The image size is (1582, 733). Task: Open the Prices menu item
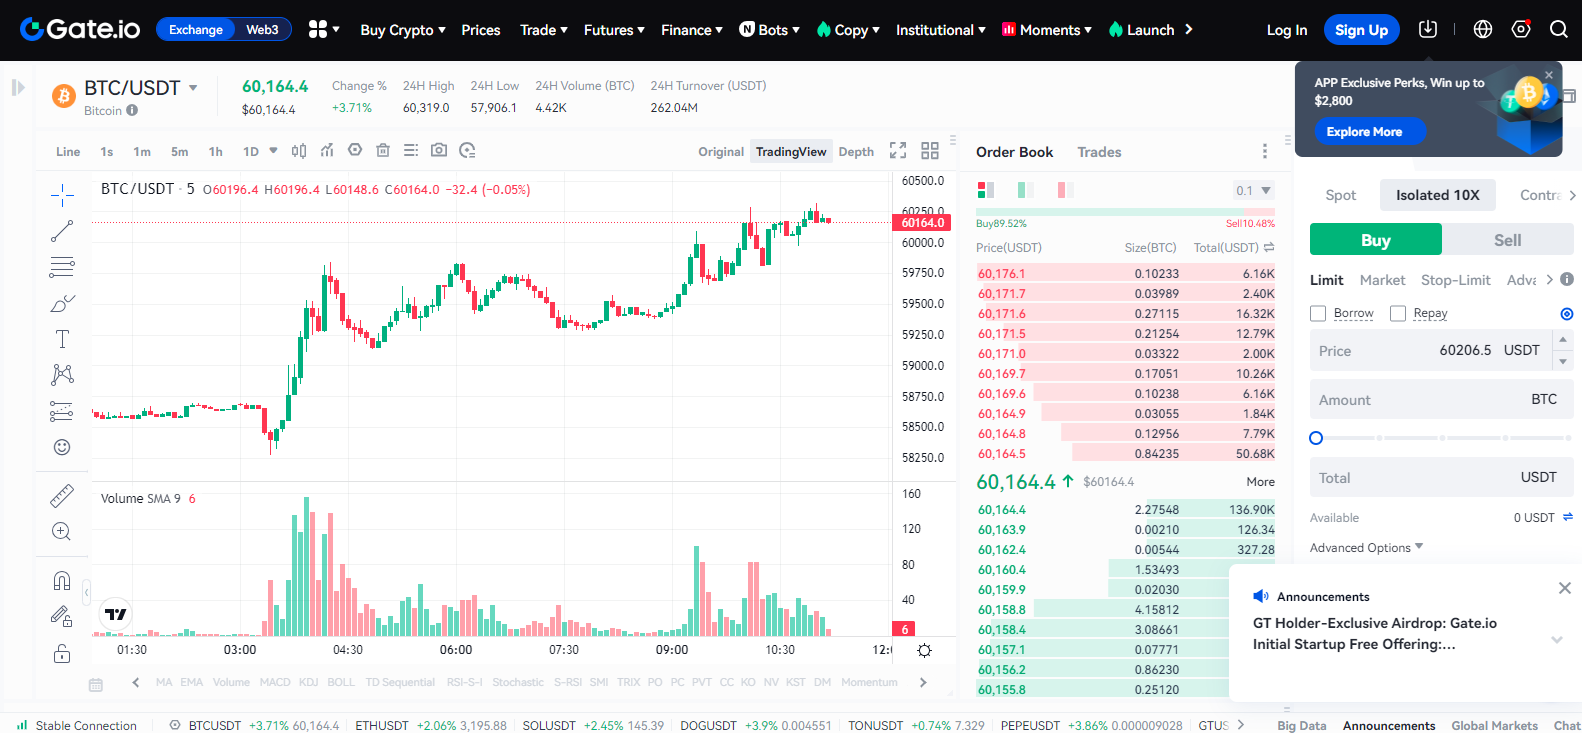click(481, 30)
